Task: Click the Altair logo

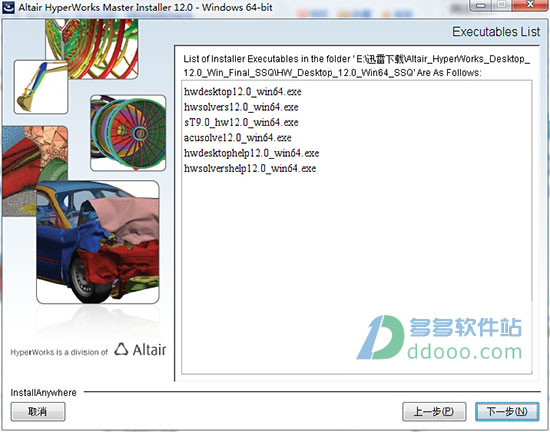Action: tap(140, 350)
